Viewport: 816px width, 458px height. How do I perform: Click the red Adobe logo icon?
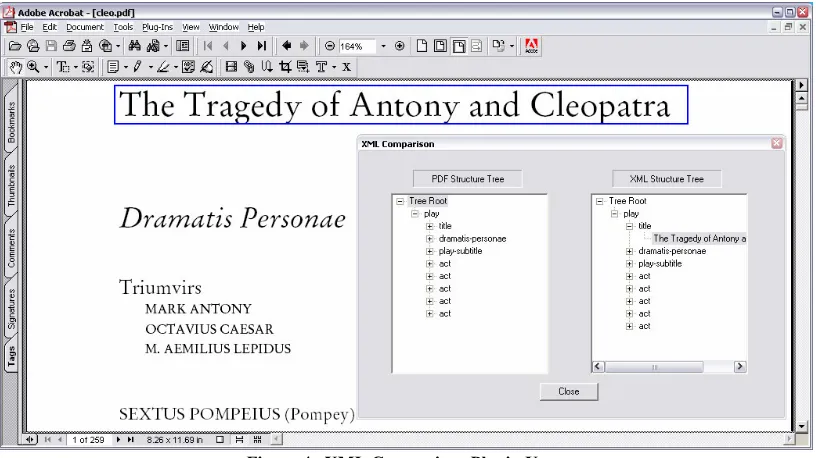tap(531, 46)
